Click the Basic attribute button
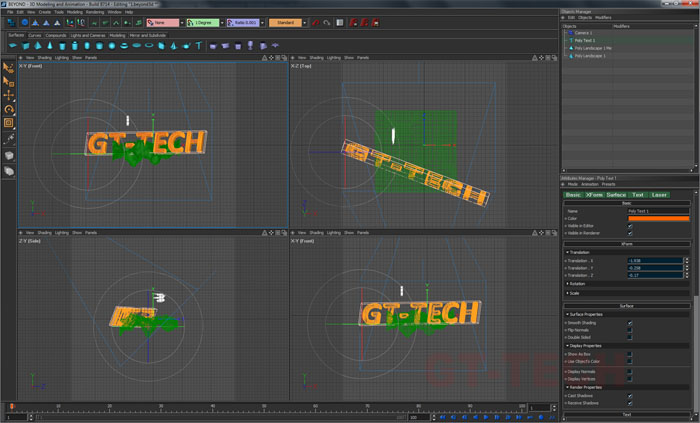 click(x=573, y=195)
